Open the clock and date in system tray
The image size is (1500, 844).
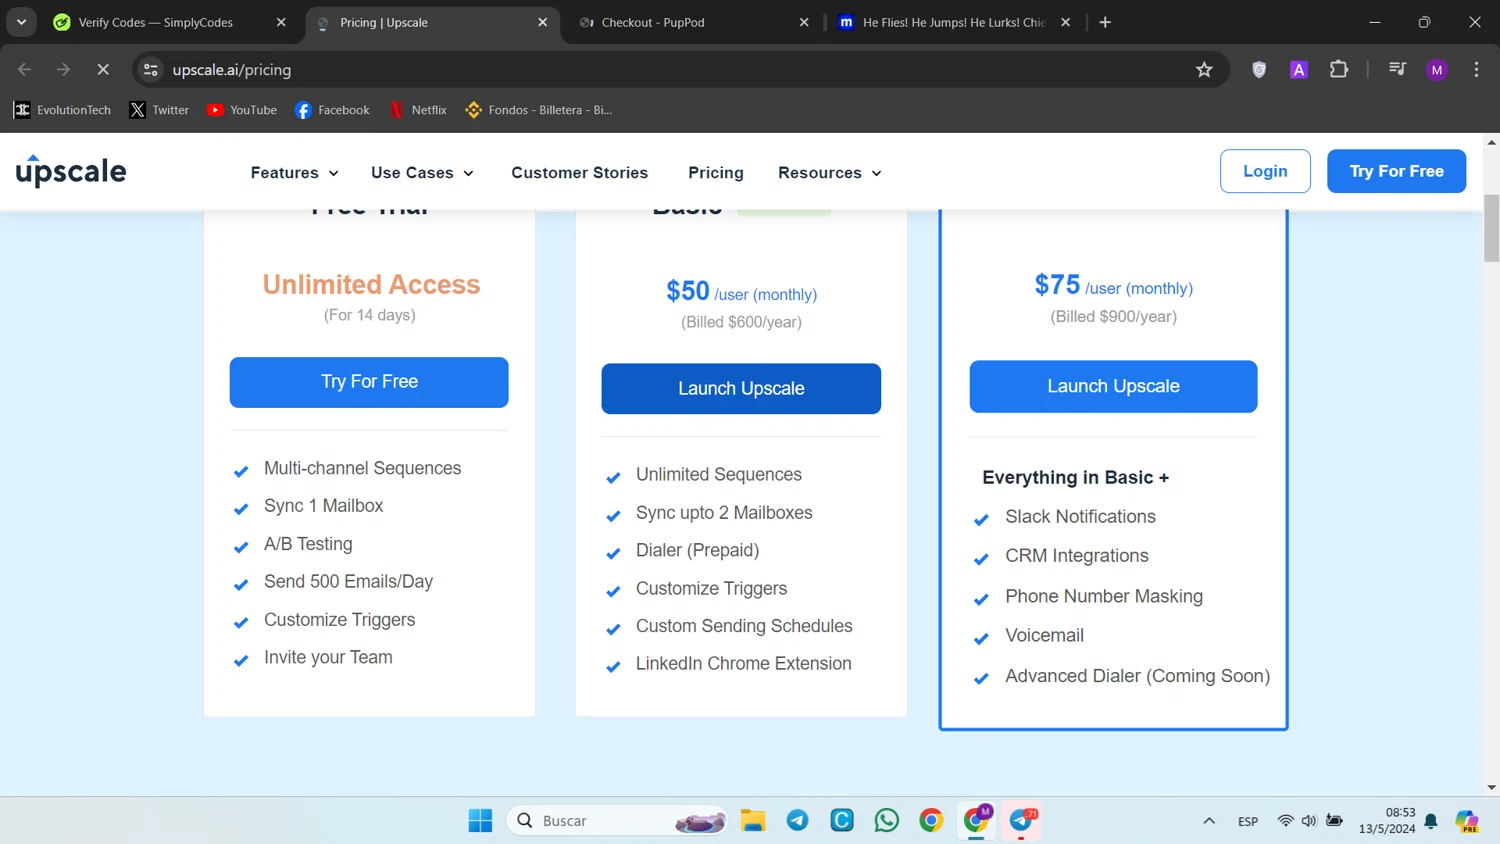coord(1387,820)
